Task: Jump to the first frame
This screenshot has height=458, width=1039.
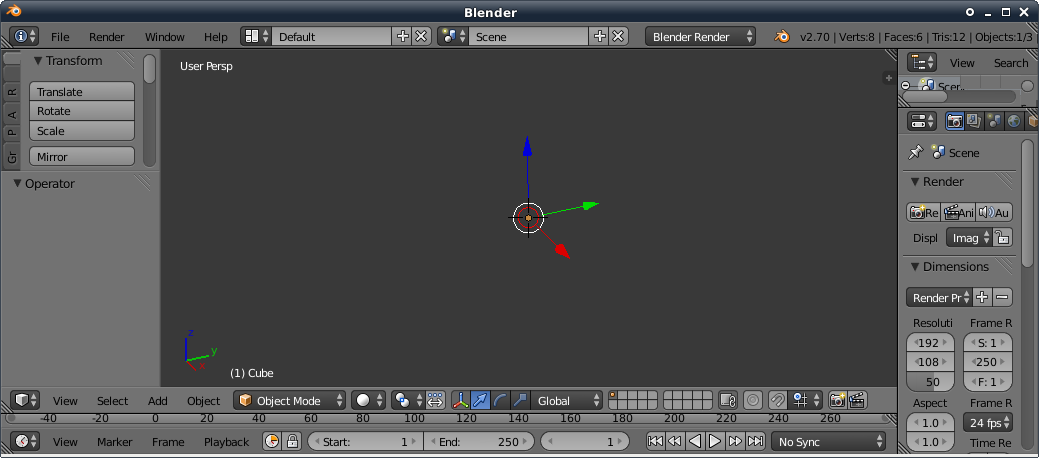Action: [655, 441]
